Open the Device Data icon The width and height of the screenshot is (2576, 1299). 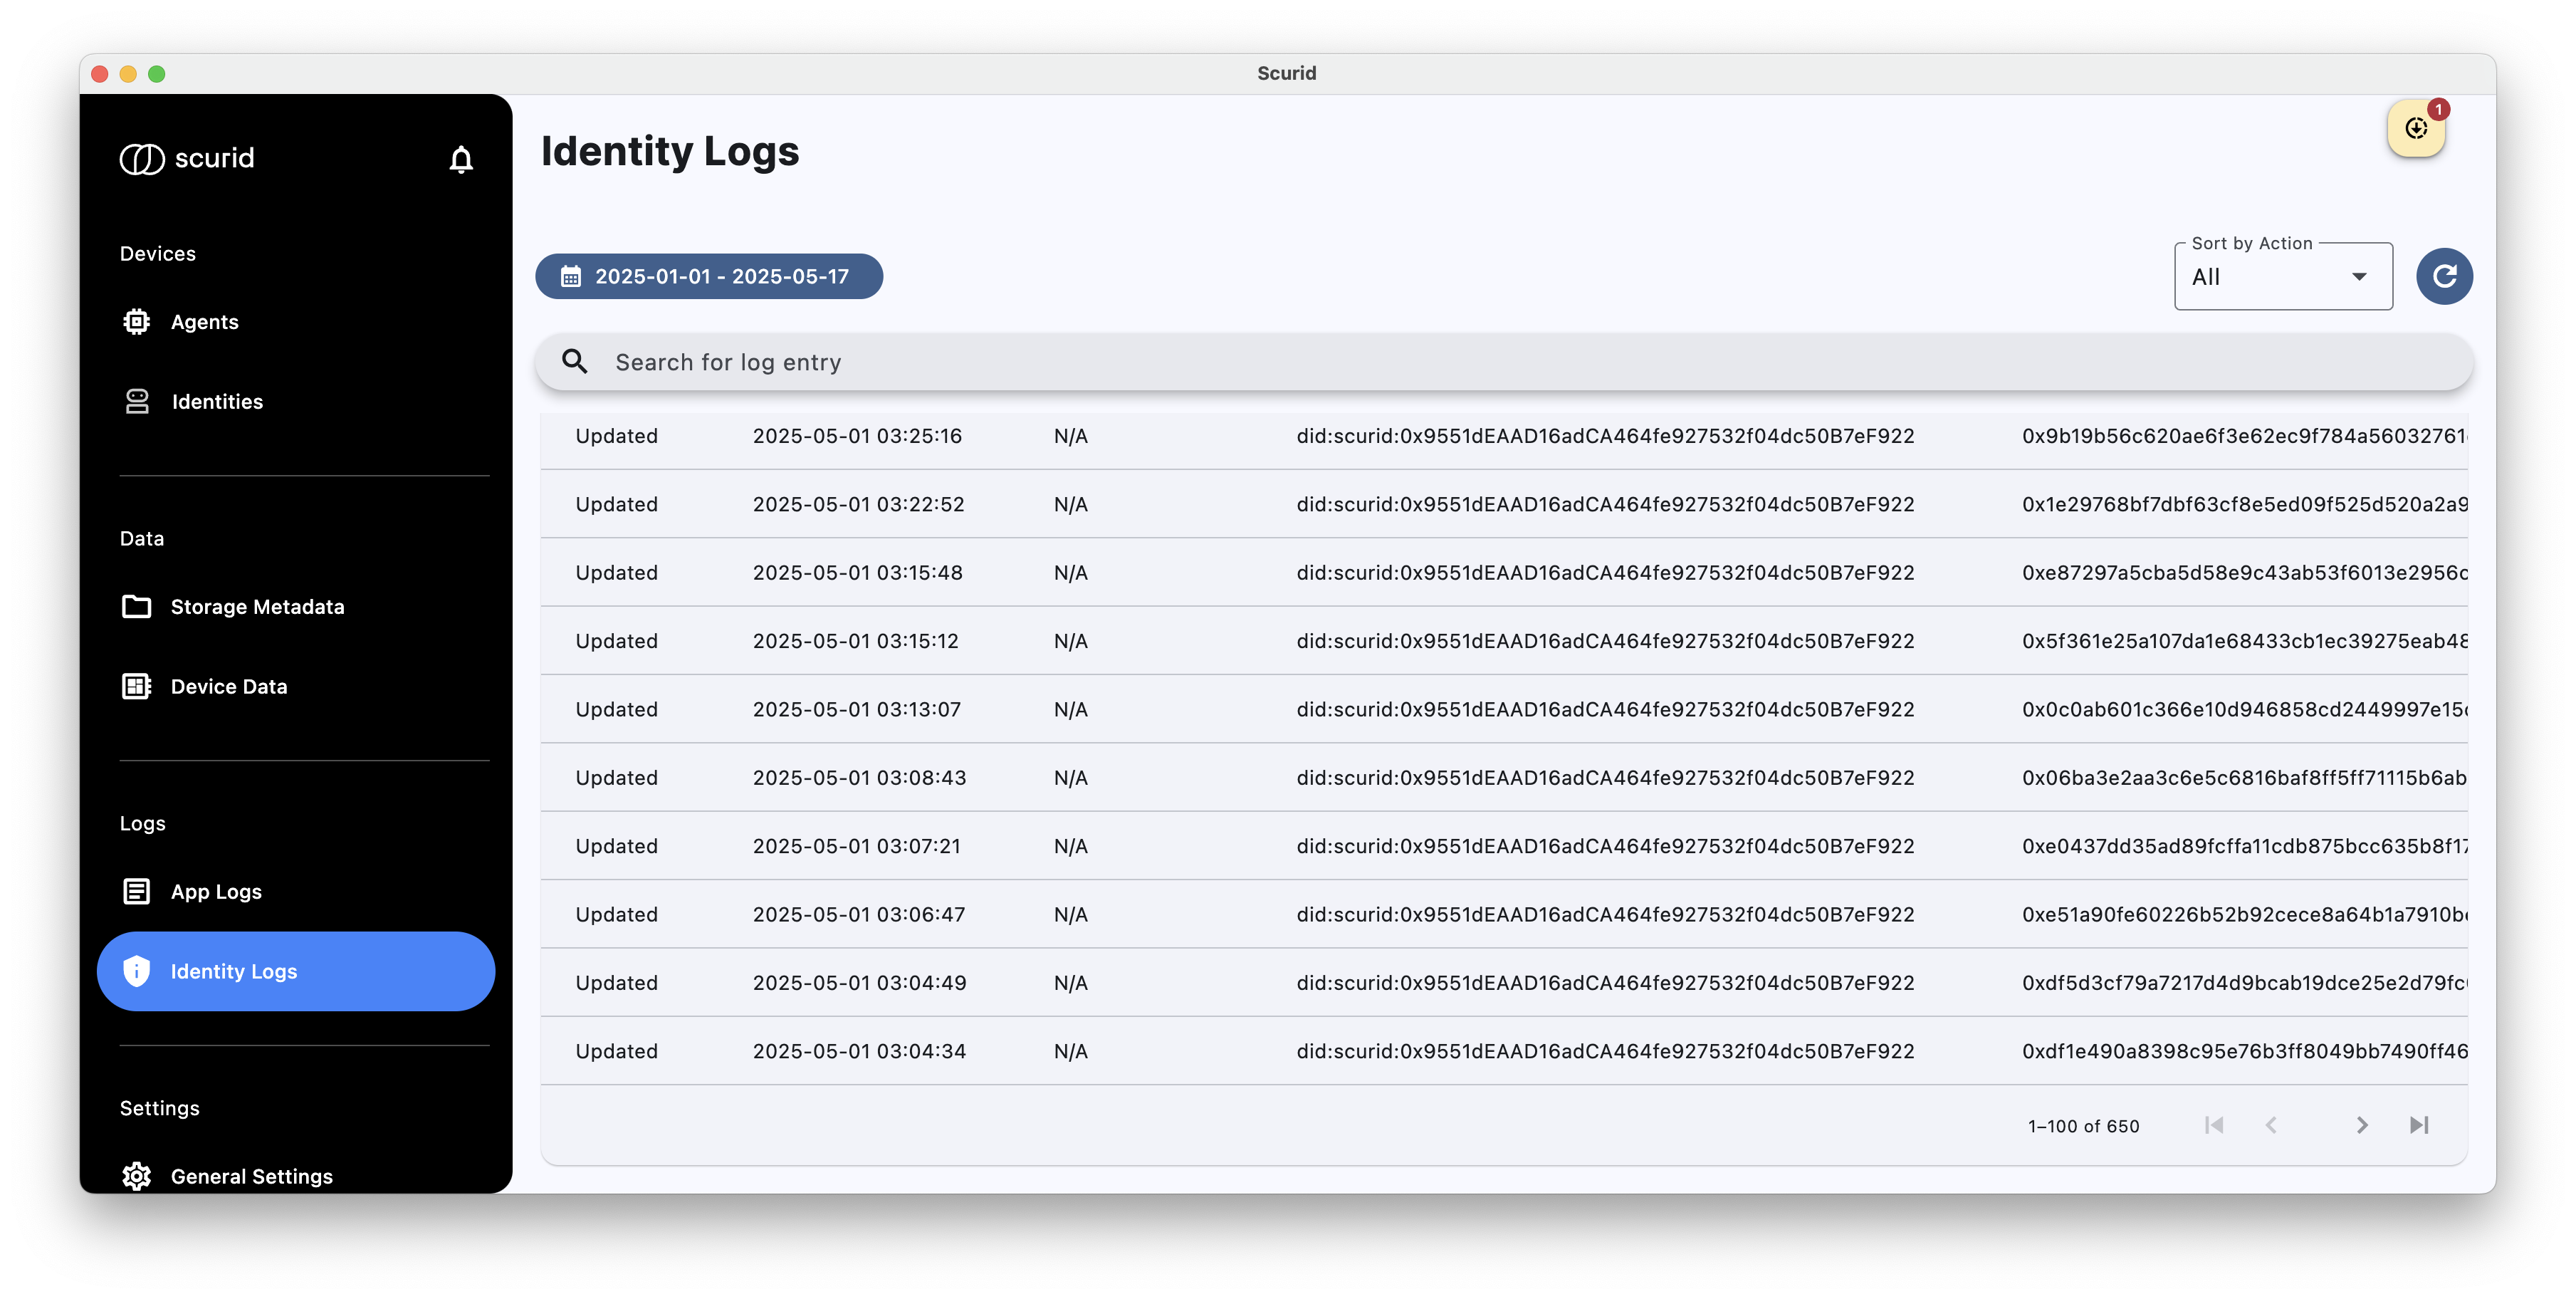tap(137, 686)
